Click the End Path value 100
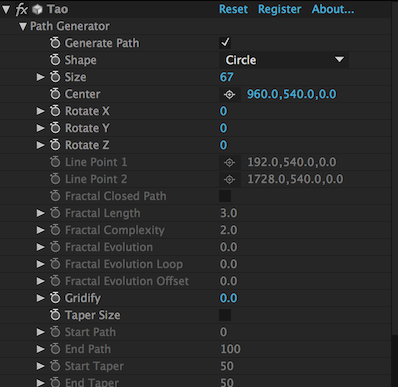 [230, 349]
